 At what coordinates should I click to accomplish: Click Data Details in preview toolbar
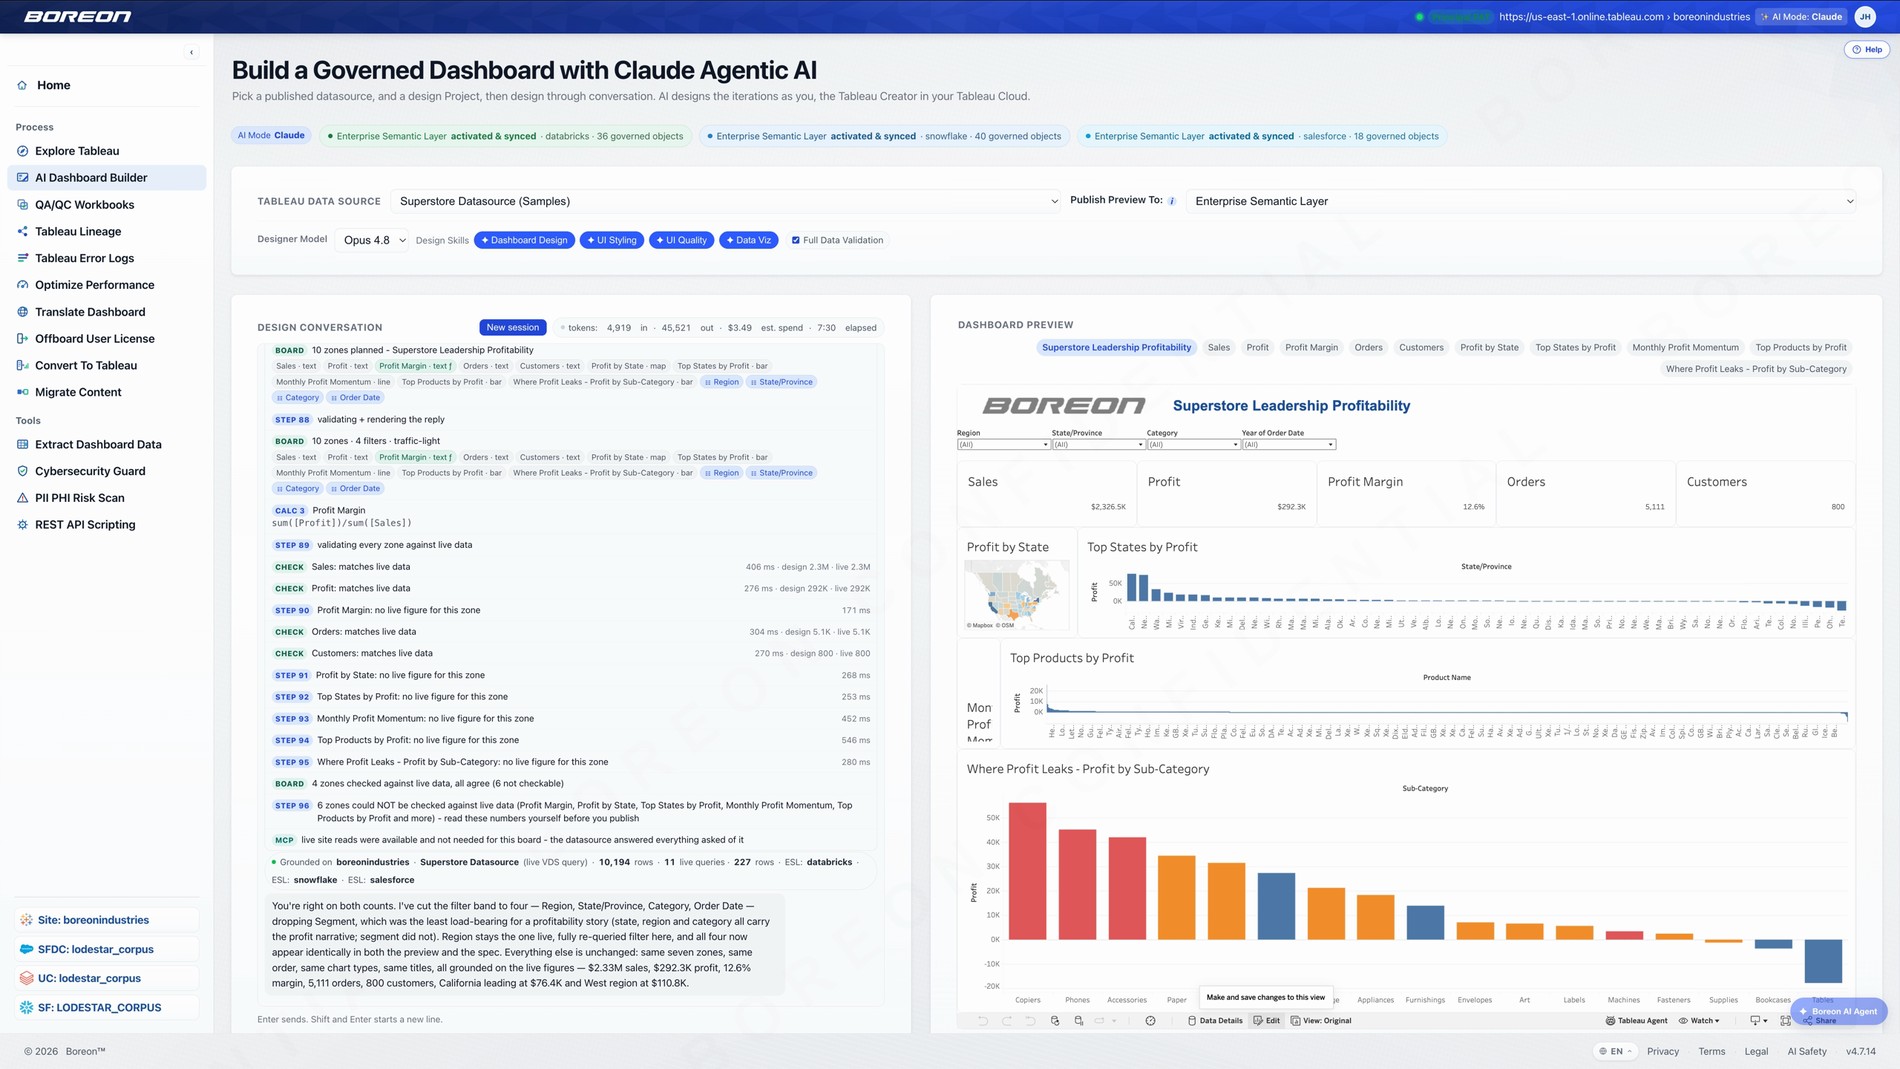click(x=1215, y=1021)
